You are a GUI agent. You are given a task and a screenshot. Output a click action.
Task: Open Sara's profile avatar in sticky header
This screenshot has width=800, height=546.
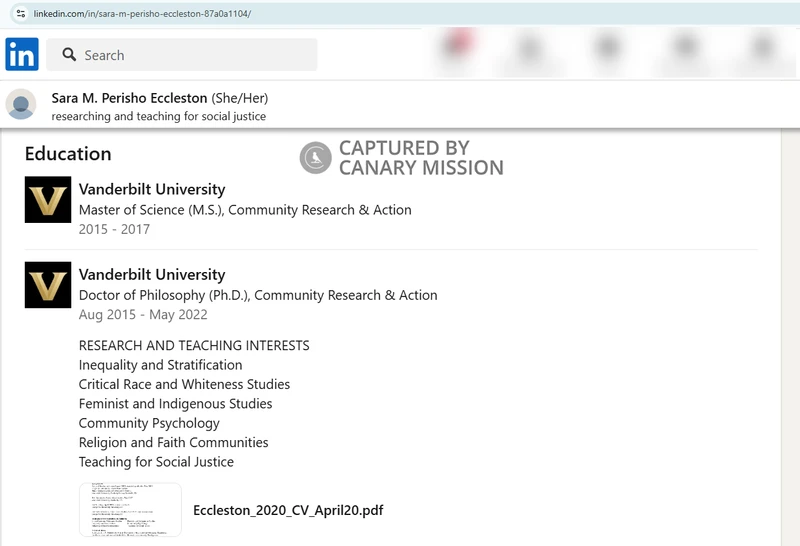pos(21,104)
